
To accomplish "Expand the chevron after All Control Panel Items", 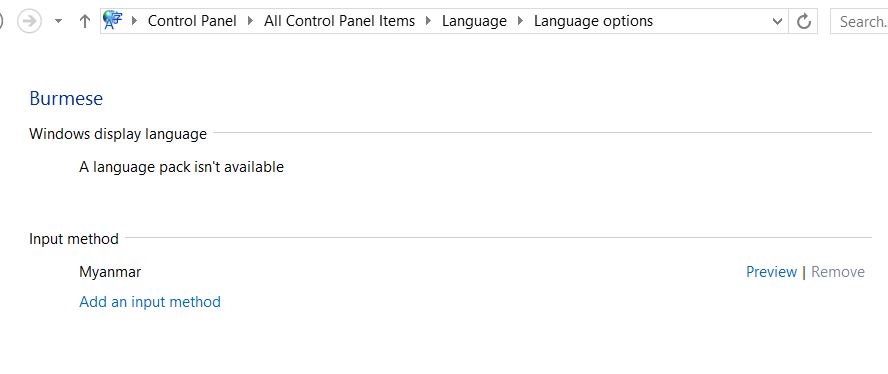I will [x=429, y=22].
